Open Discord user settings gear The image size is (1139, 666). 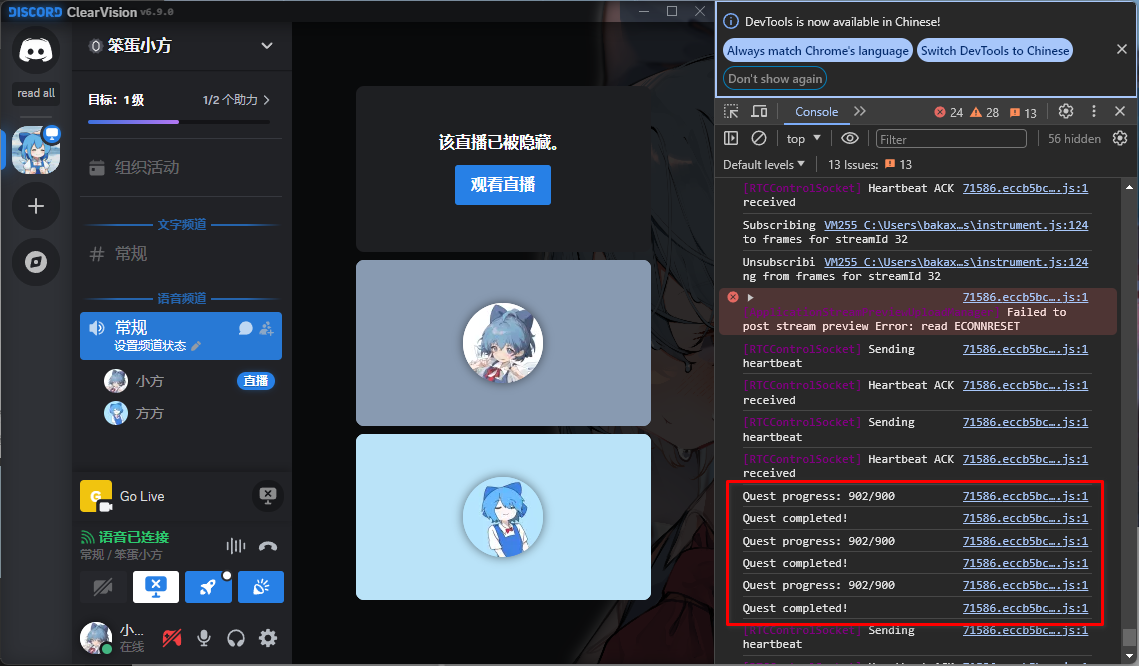click(x=268, y=637)
